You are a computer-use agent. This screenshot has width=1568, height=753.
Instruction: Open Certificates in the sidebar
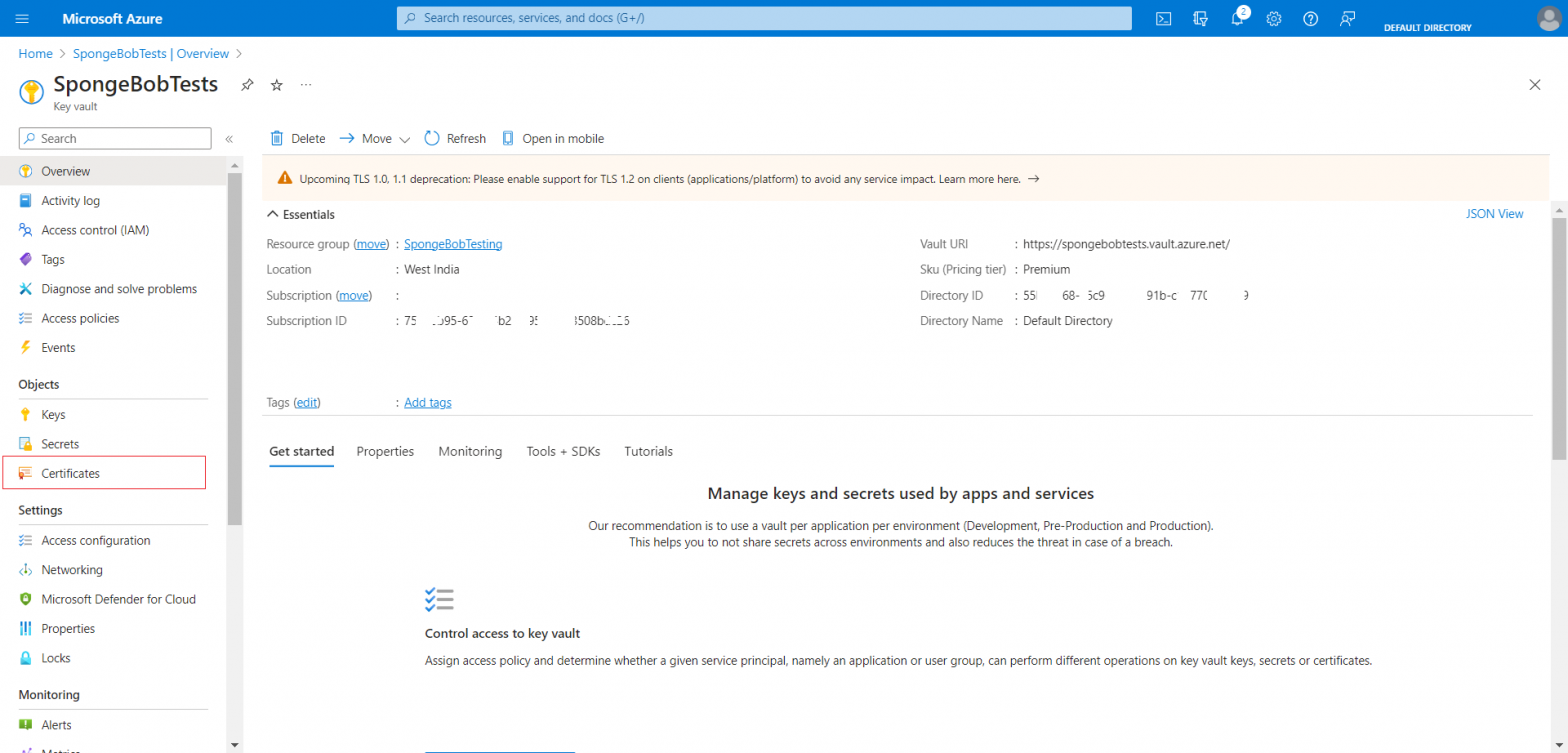coord(70,473)
